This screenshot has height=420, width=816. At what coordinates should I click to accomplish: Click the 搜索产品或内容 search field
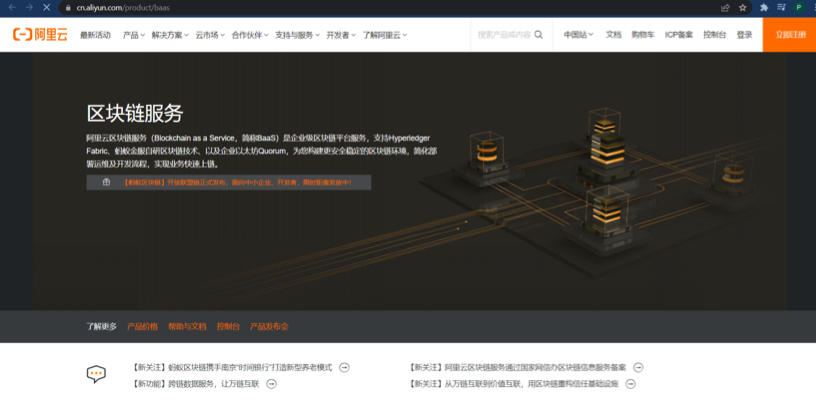(504, 35)
